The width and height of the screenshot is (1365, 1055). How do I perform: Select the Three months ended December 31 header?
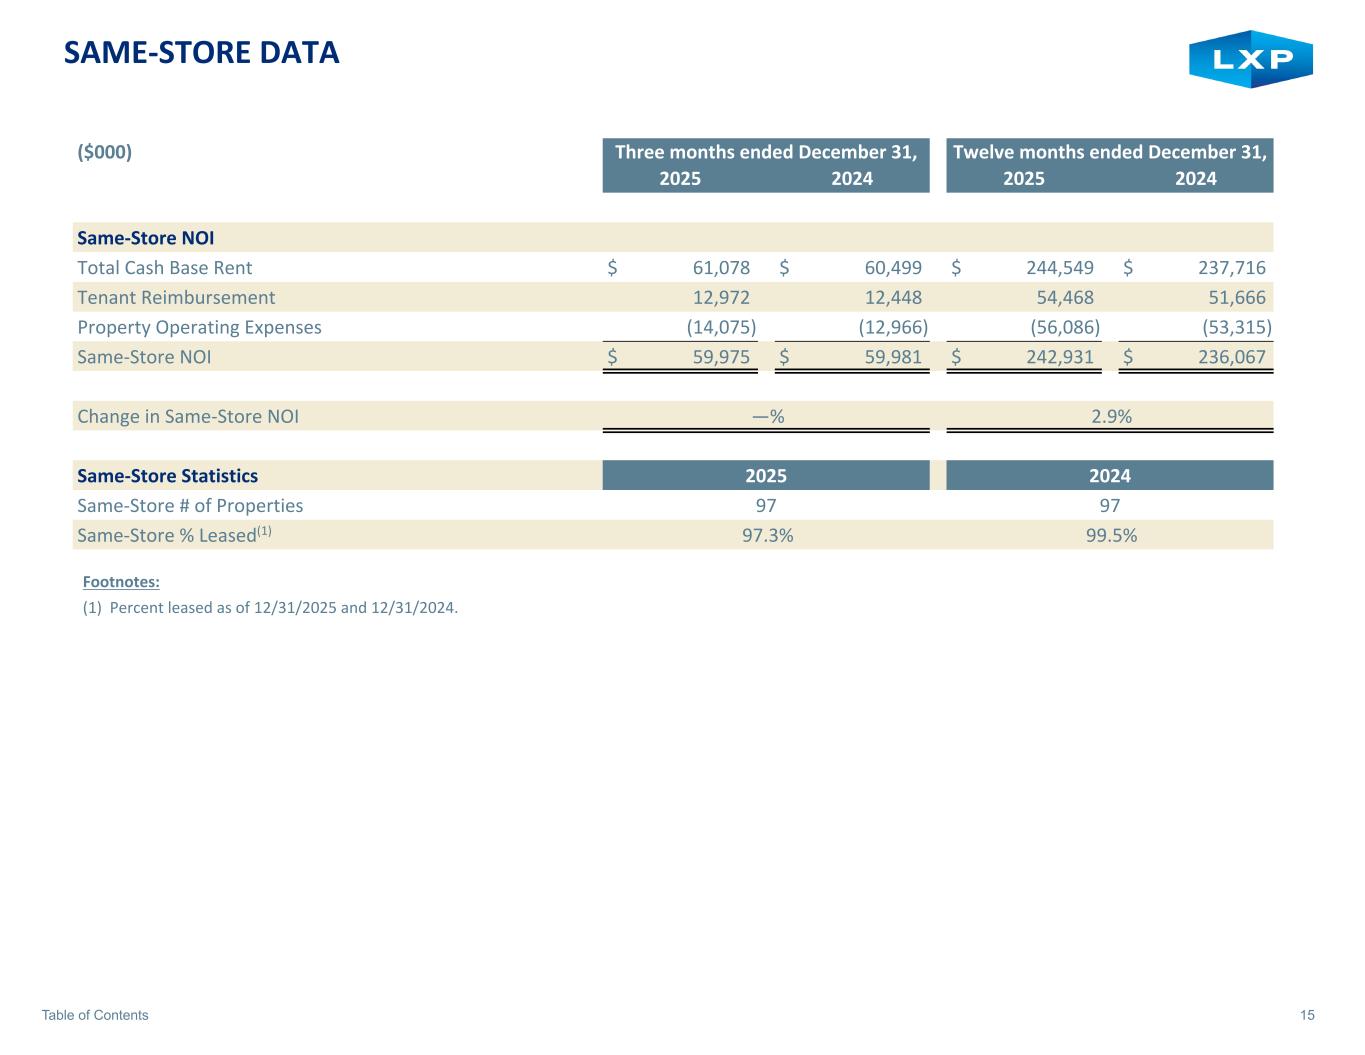point(765,152)
